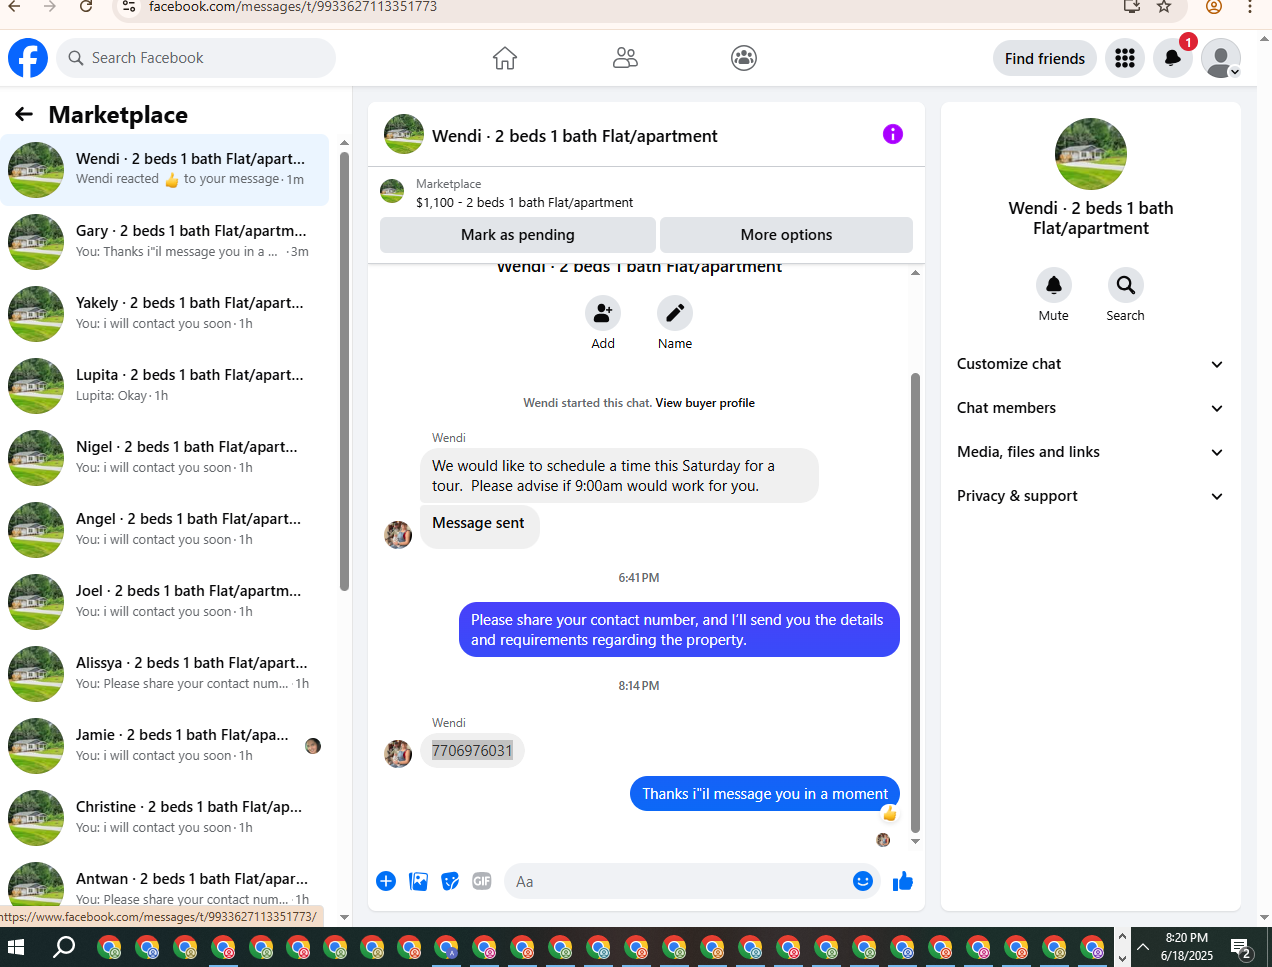Open the View buyer profile link

pos(705,403)
